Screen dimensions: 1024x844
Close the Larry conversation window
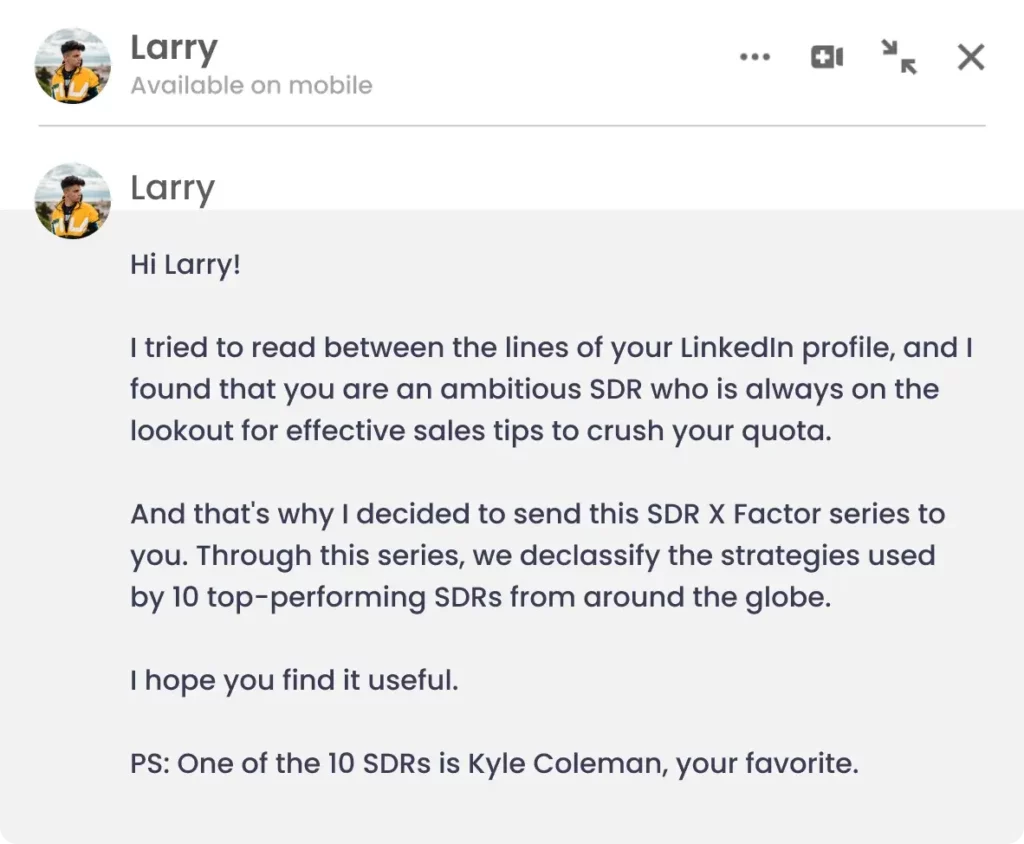pos(970,58)
